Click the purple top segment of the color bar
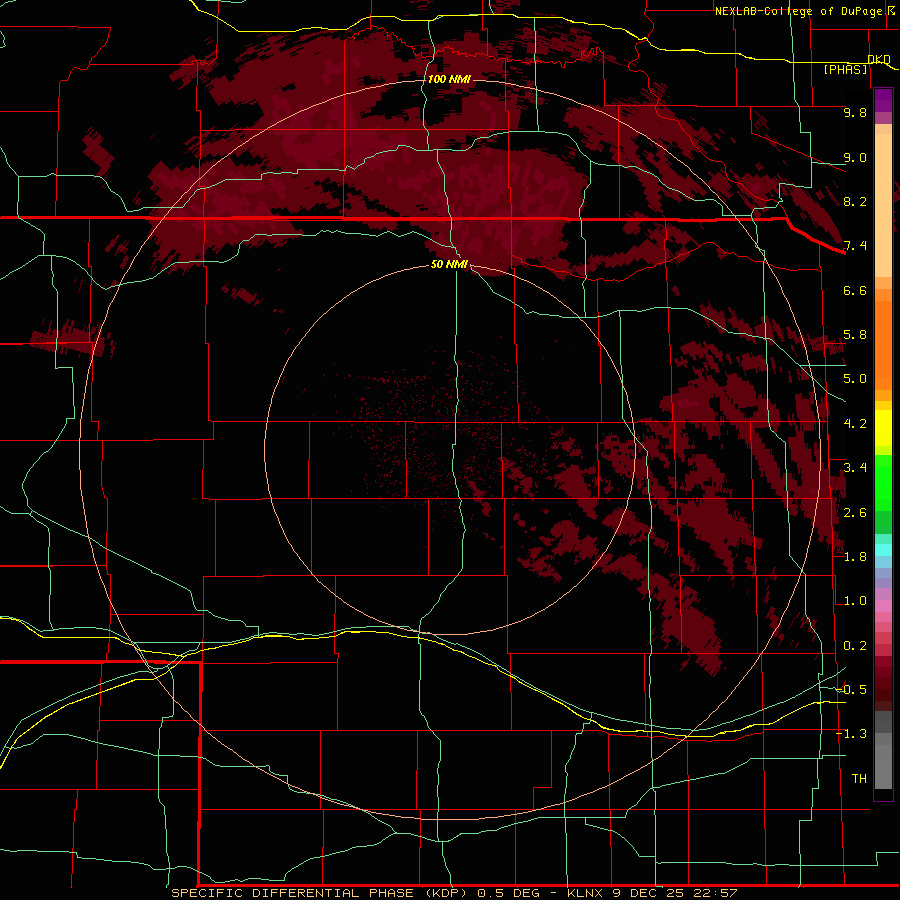Screen dimensions: 900x900 (x=883, y=98)
